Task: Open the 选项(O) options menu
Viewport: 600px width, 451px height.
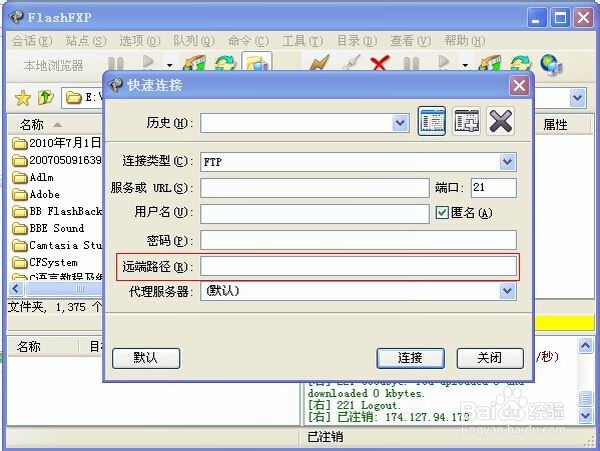Action: click(140, 41)
